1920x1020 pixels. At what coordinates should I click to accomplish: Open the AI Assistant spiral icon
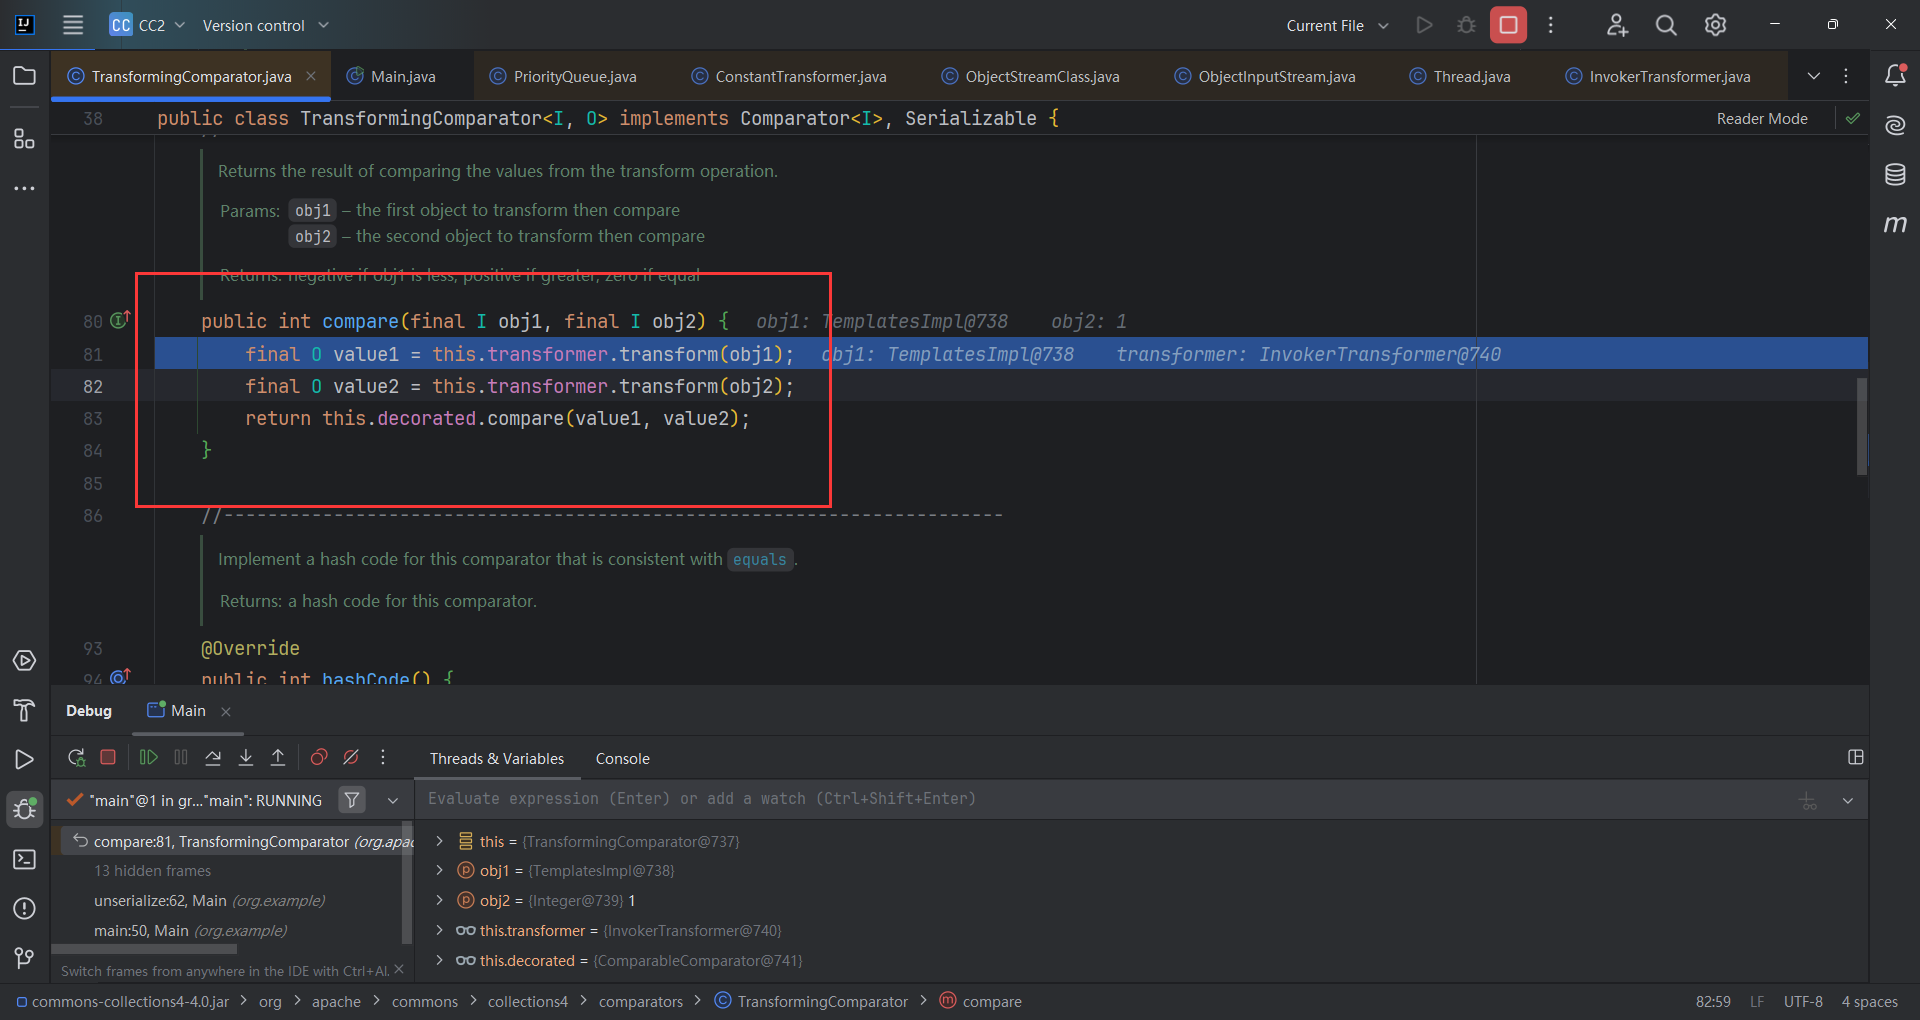[1895, 125]
